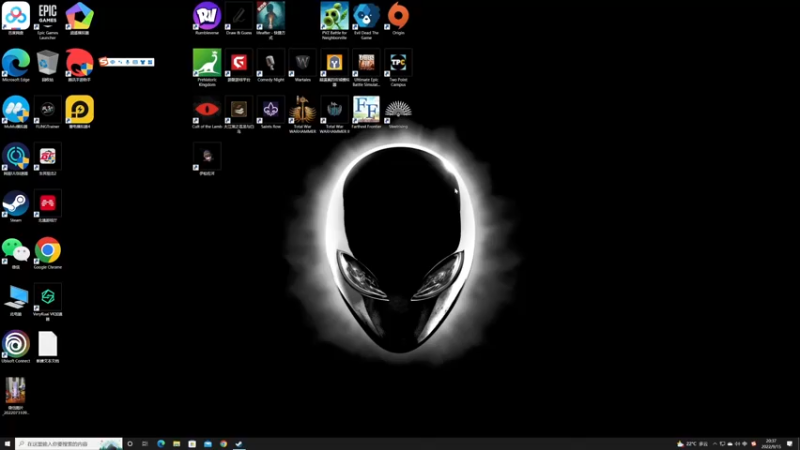The image size is (800, 450).
Task: Select the Baidu Netdisk desktop shortcut
Action: tap(16, 18)
